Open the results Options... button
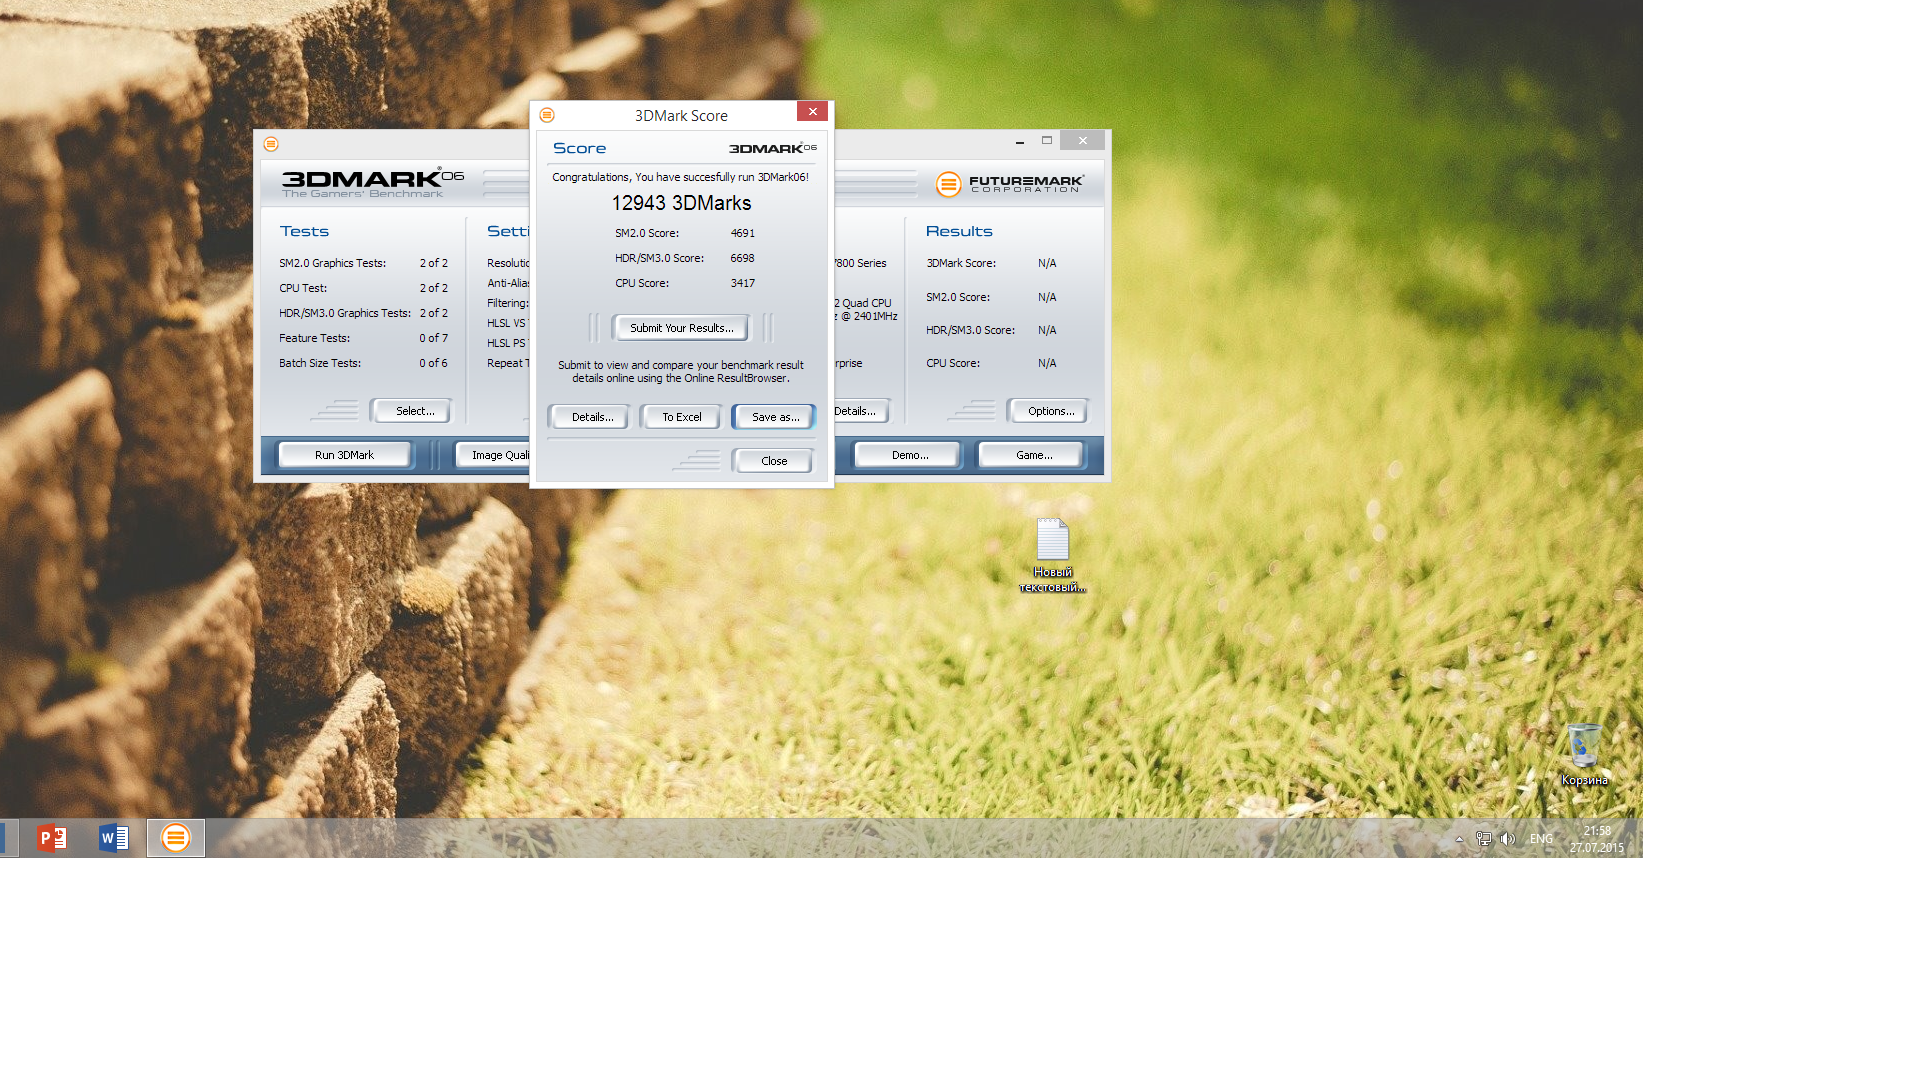Screen dimensions: 1920x1080 [1050, 411]
